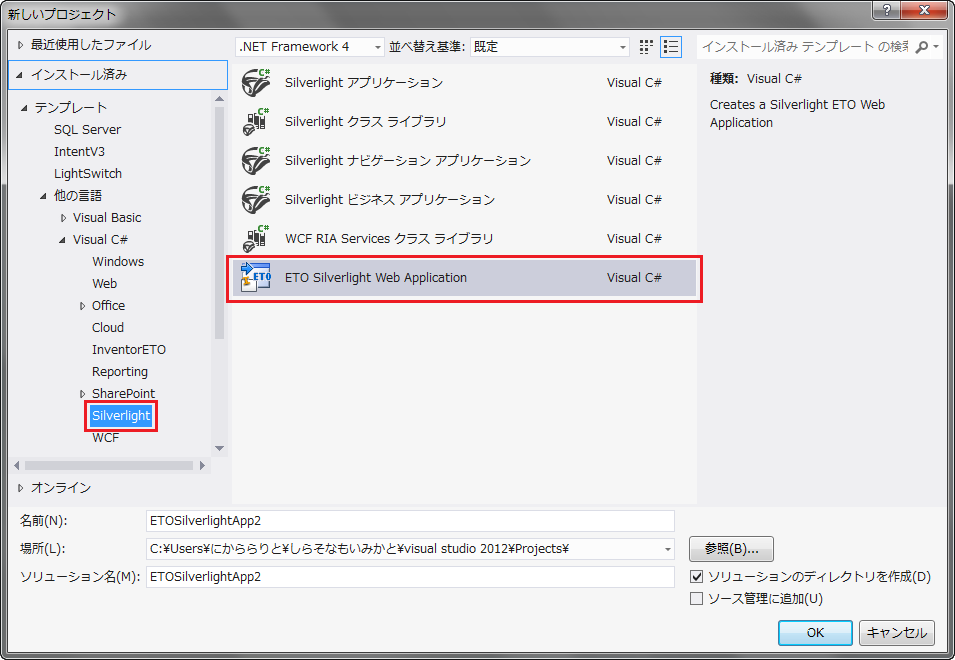Click the installed templates search box
The height and width of the screenshot is (660, 955).
[x=805, y=47]
